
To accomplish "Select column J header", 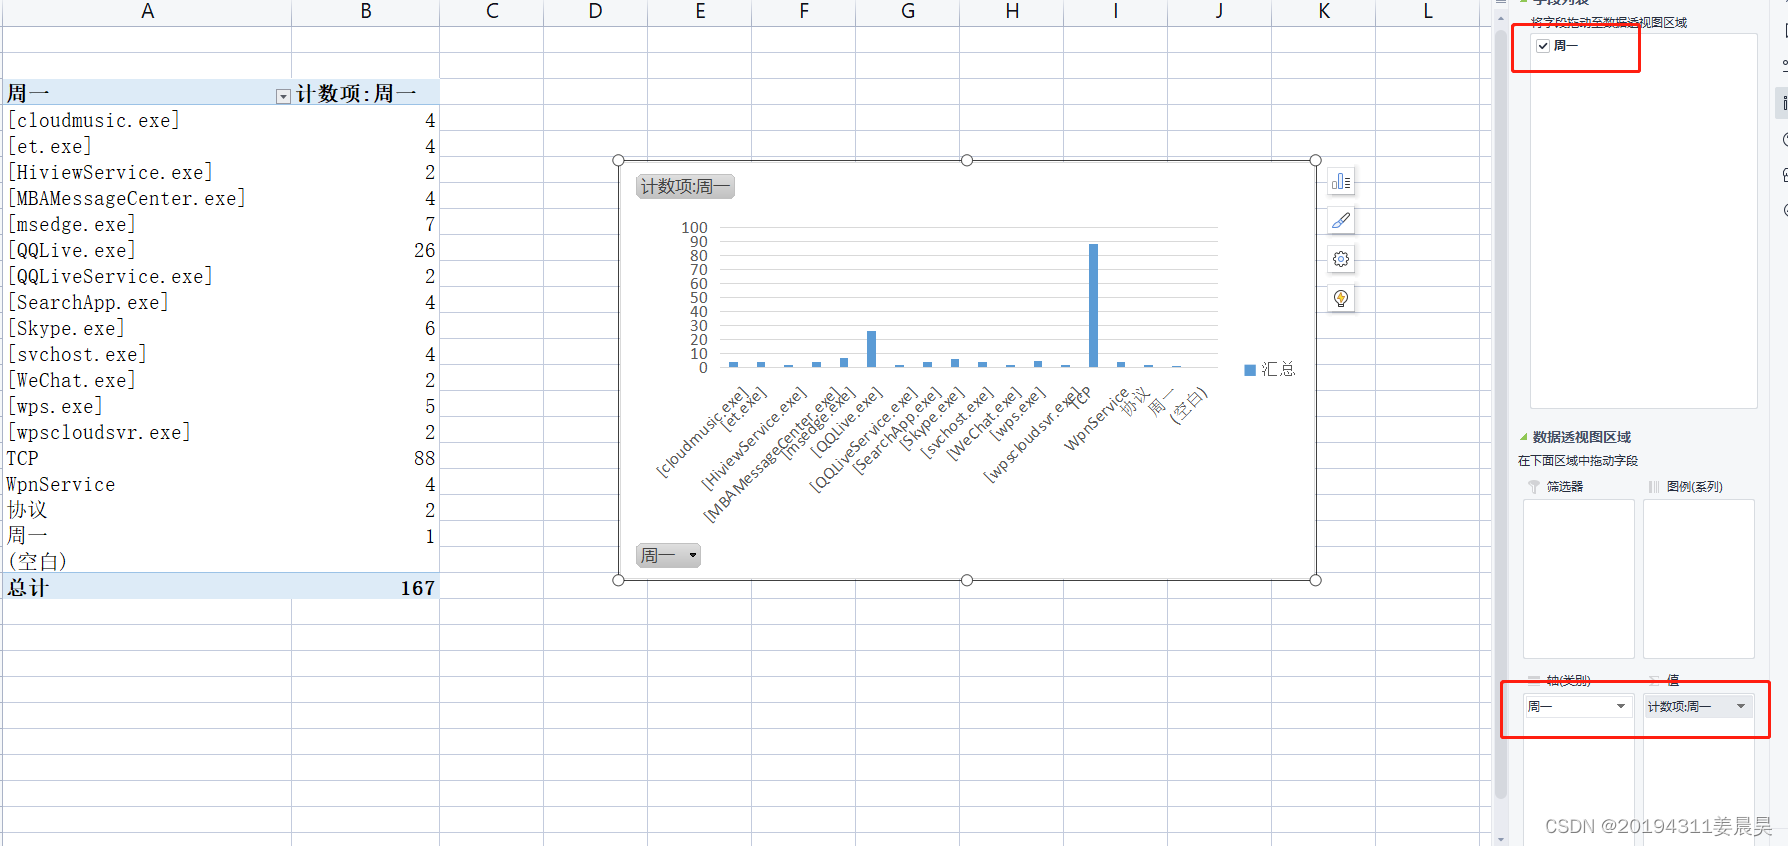I will (x=1219, y=11).
